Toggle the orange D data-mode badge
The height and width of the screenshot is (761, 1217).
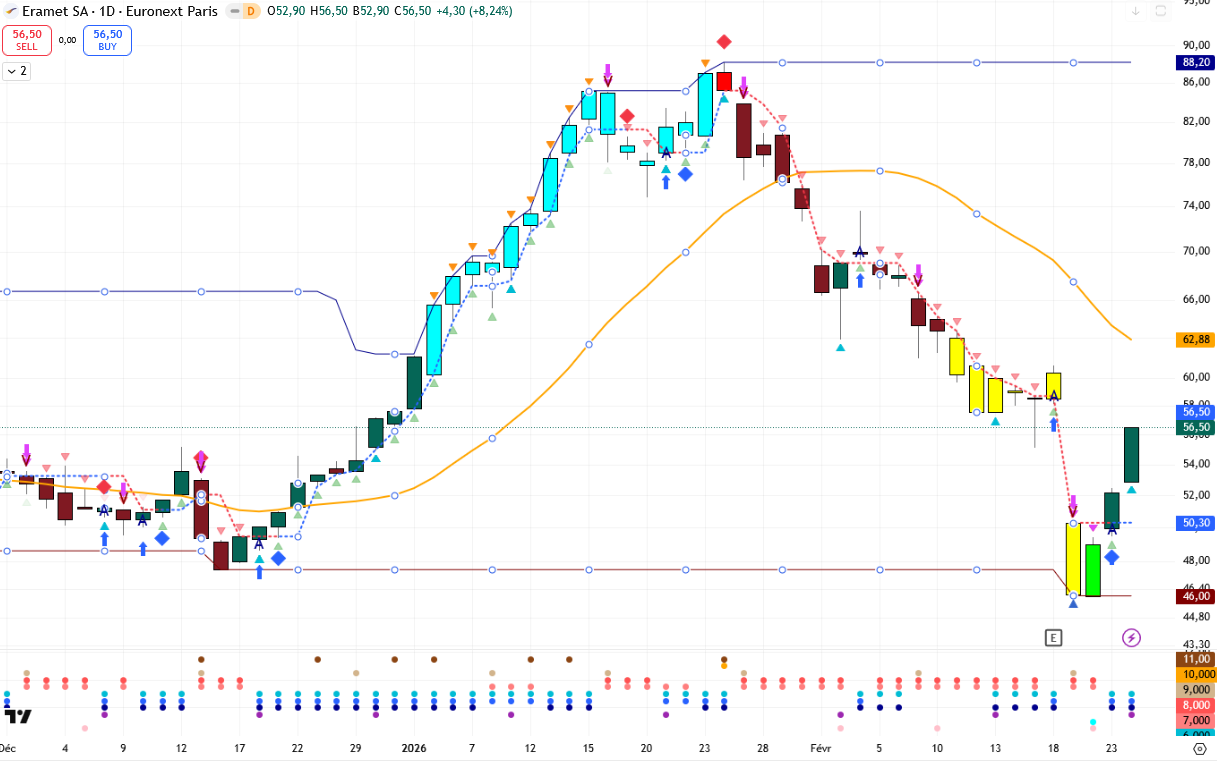pos(250,11)
